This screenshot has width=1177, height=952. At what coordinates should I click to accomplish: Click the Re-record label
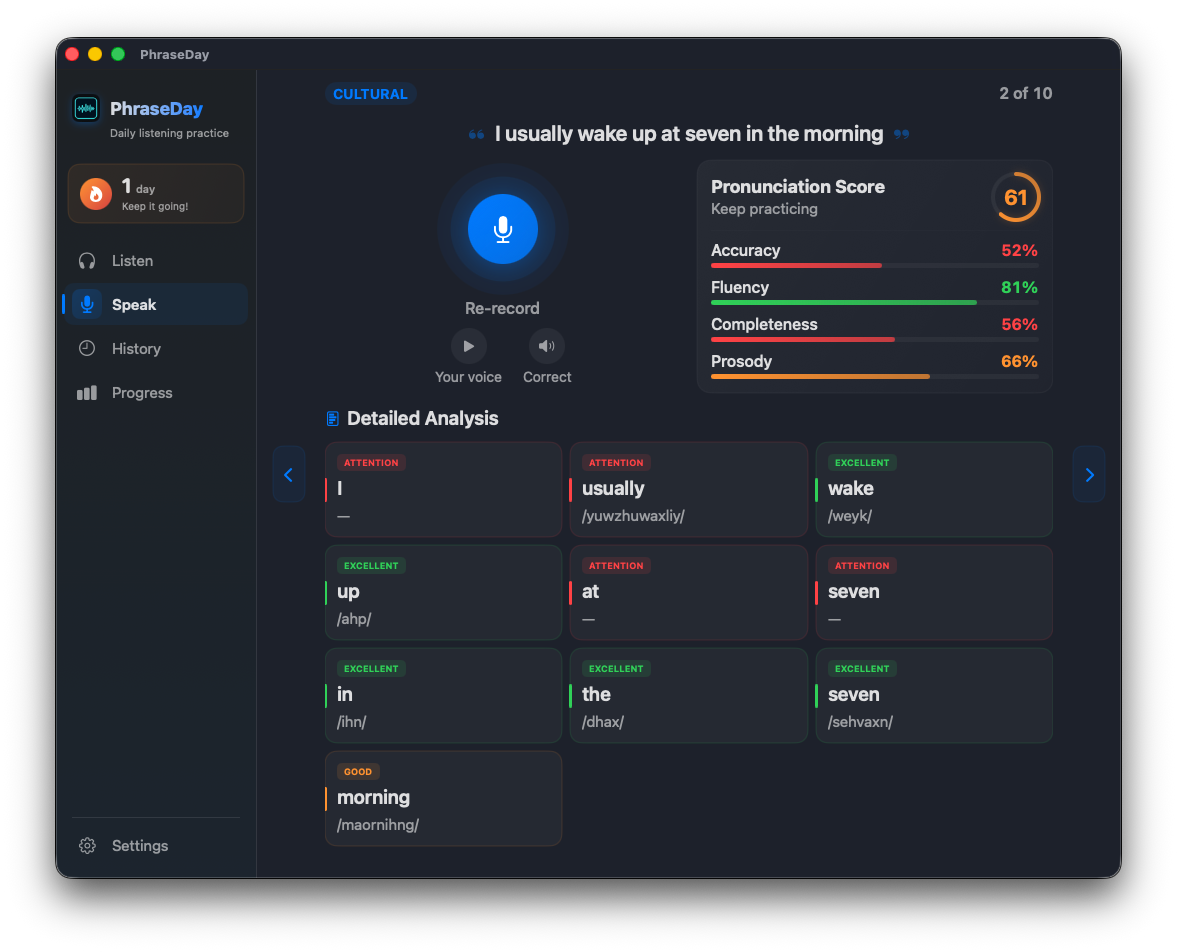tap(502, 308)
